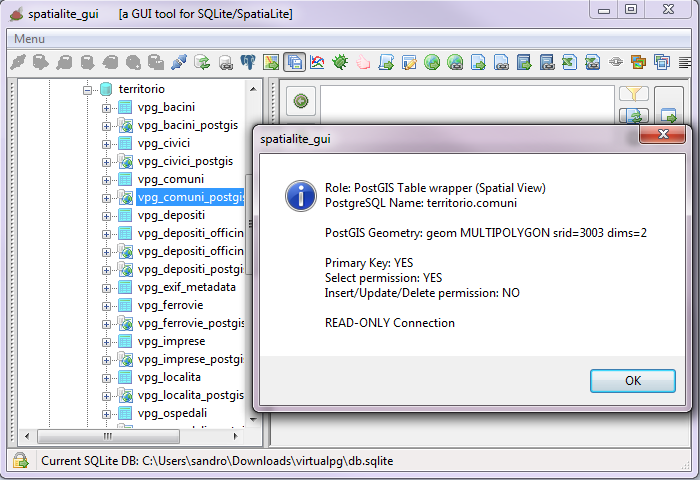This screenshot has height=480, width=700.
Task: Click the territorio cyan database icon
Action: click(x=106, y=89)
